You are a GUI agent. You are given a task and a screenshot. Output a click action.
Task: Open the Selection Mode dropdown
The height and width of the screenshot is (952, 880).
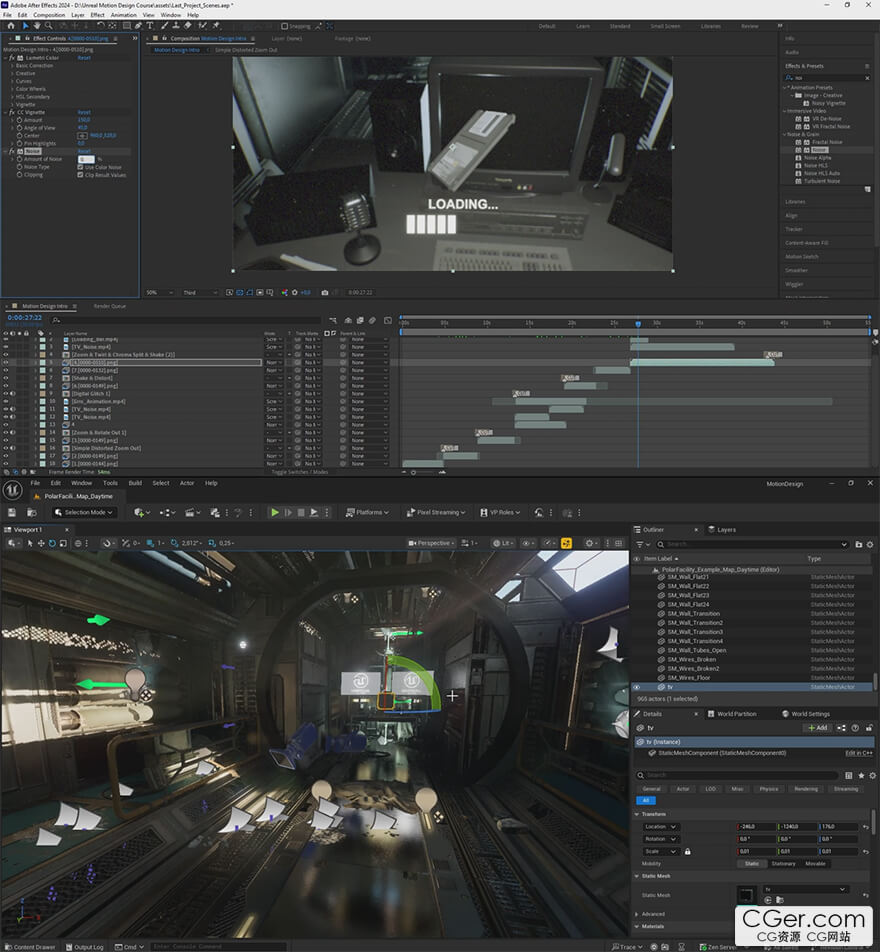(84, 512)
